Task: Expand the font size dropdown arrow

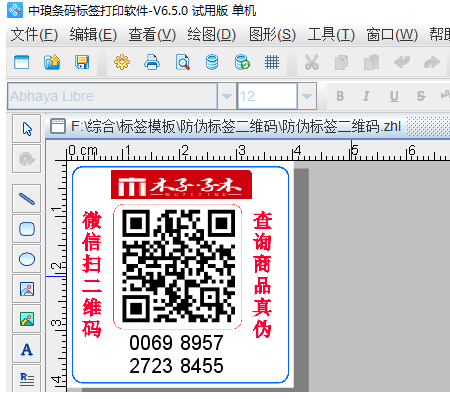Action: tap(307, 96)
